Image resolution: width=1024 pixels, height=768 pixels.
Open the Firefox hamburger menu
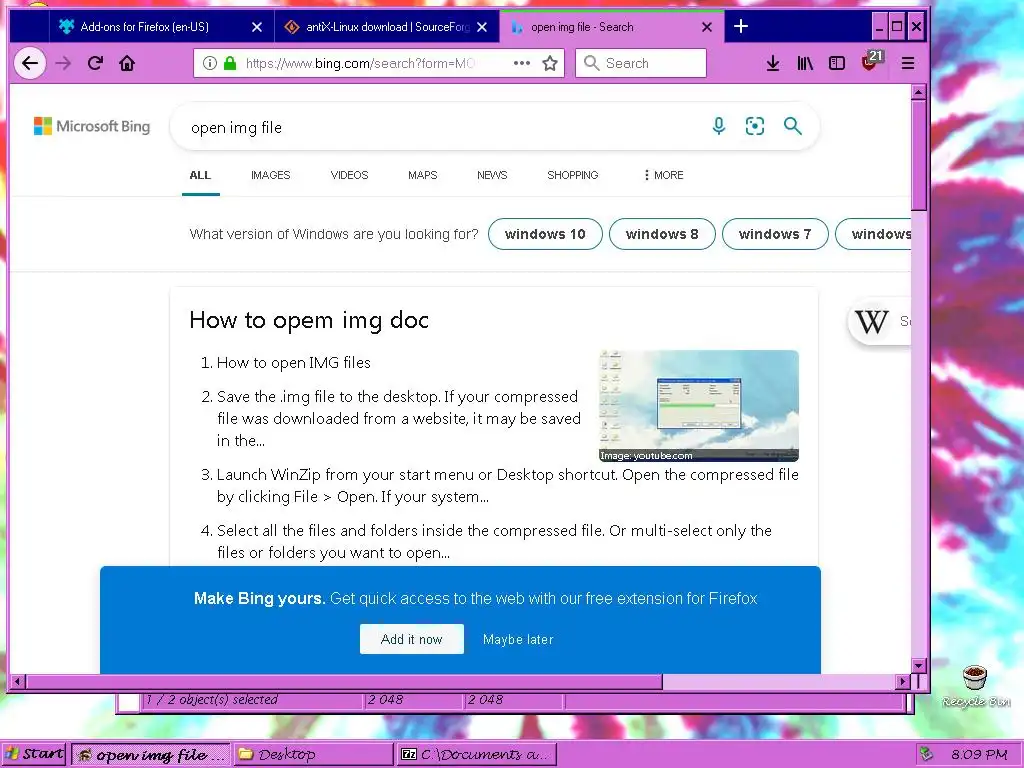click(908, 63)
